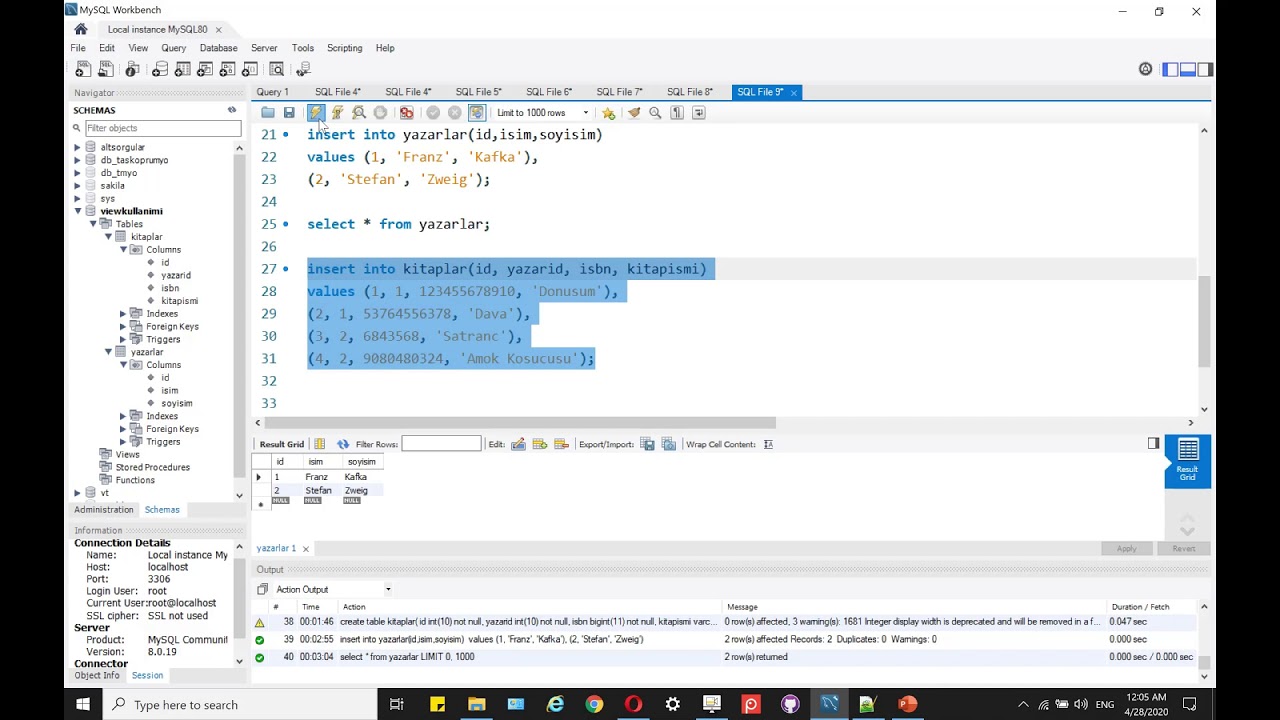Switch to SQL File 6* tab
Screen dimensions: 1280x720
pyautogui.click(x=548, y=92)
